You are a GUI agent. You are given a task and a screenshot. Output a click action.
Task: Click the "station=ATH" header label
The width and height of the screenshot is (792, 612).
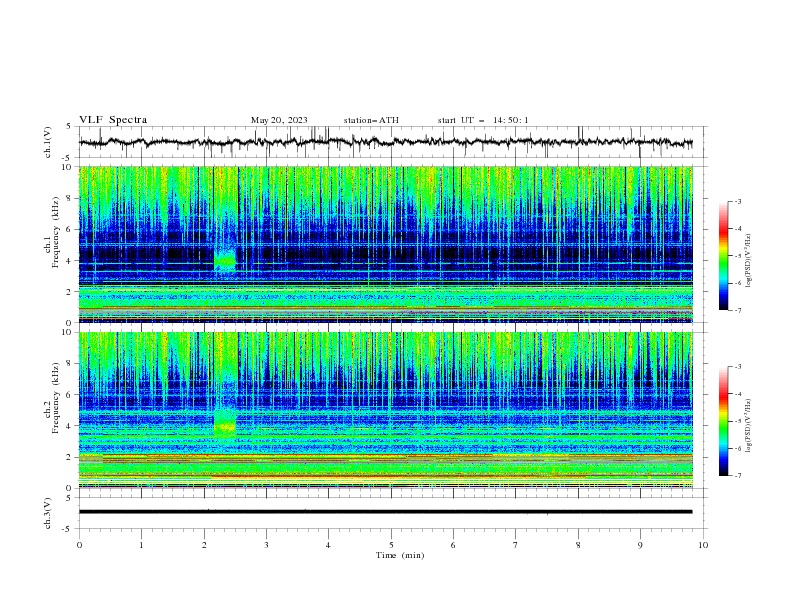371,120
